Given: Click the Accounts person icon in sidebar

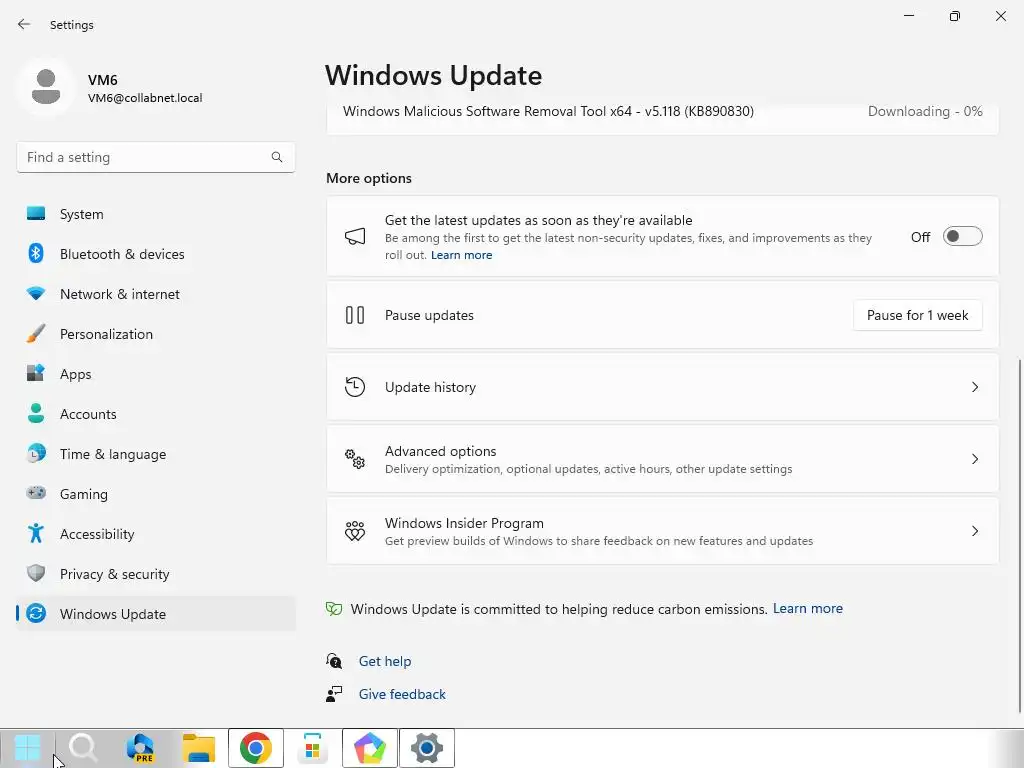Looking at the screenshot, I should (36, 413).
